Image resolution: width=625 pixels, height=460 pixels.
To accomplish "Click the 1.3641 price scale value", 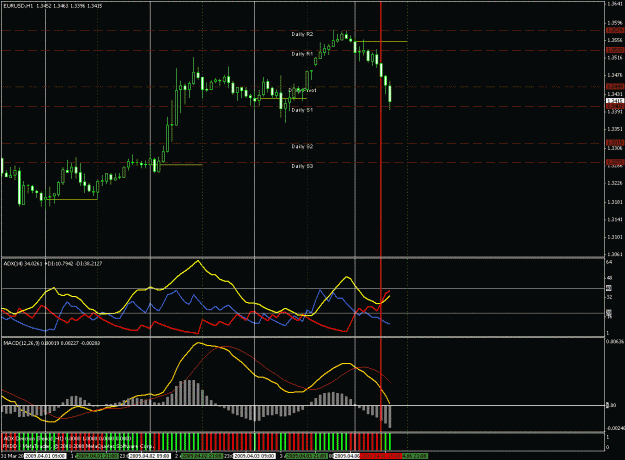I will [616, 4].
